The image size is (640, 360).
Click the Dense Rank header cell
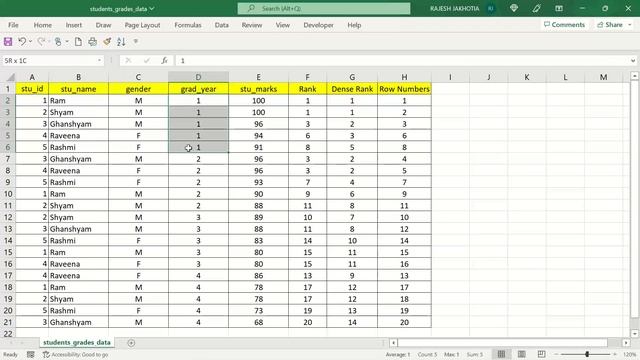(352, 89)
